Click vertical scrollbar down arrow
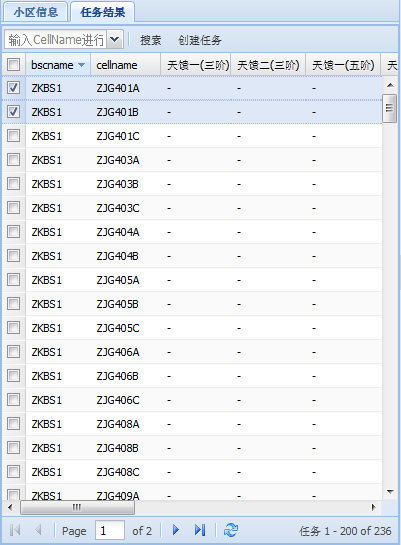 point(390,491)
